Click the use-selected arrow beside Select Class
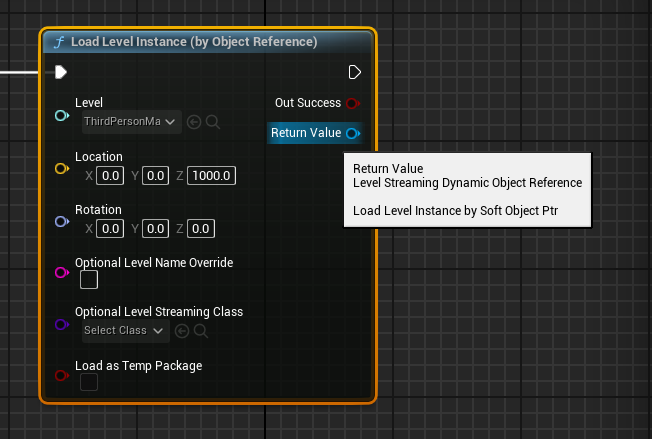 click(x=182, y=331)
